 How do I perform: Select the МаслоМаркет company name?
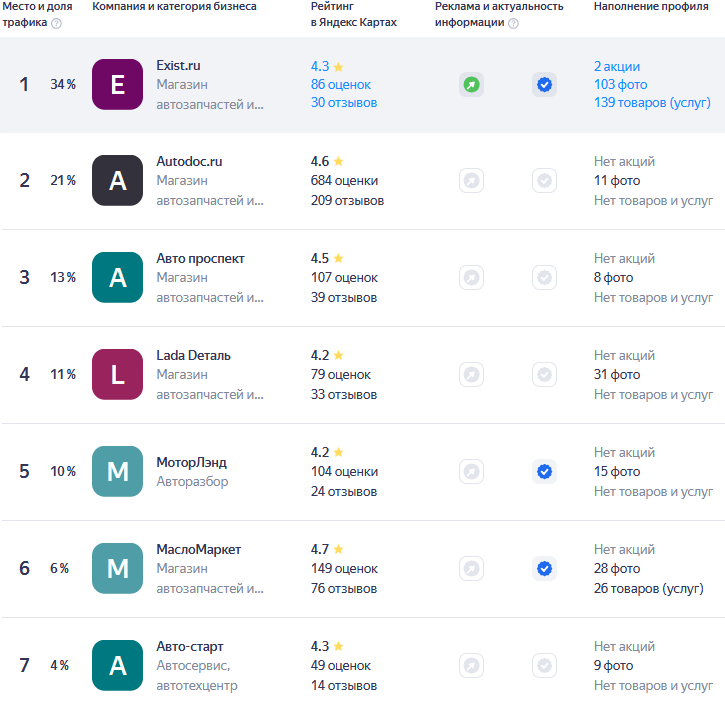pos(198,549)
